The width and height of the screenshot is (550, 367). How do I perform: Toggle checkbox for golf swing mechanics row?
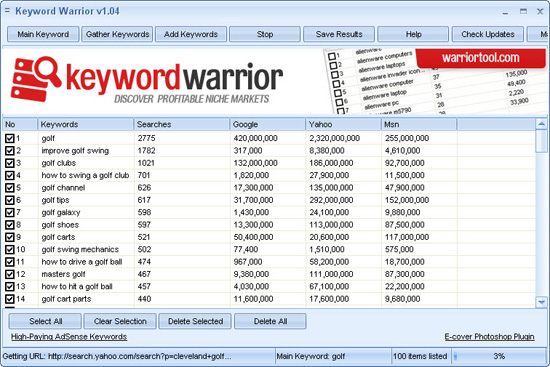(x=10, y=249)
